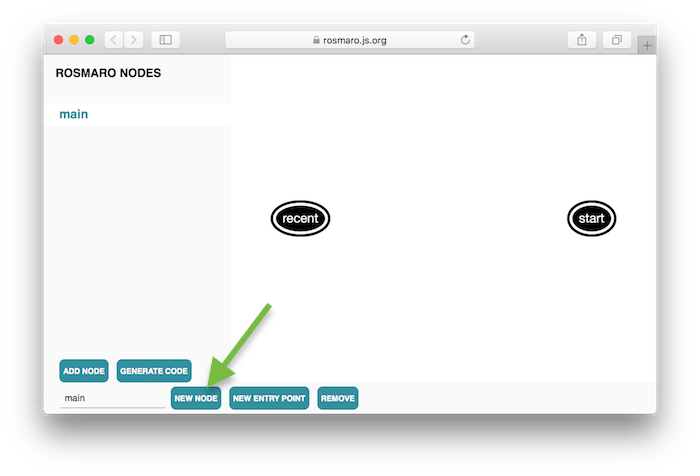Focus the node name field containing main
Viewport: 700px width, 476px height.
[112, 398]
